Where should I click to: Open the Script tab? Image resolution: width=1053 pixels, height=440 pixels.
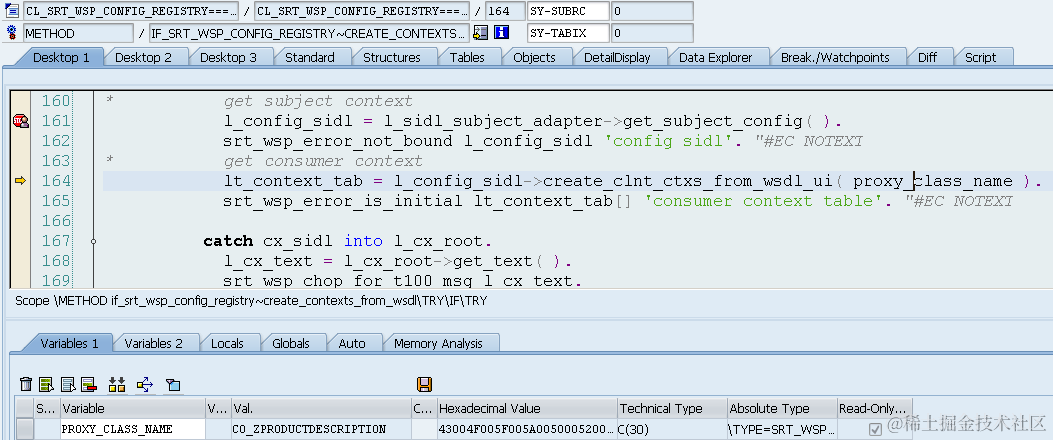point(980,57)
